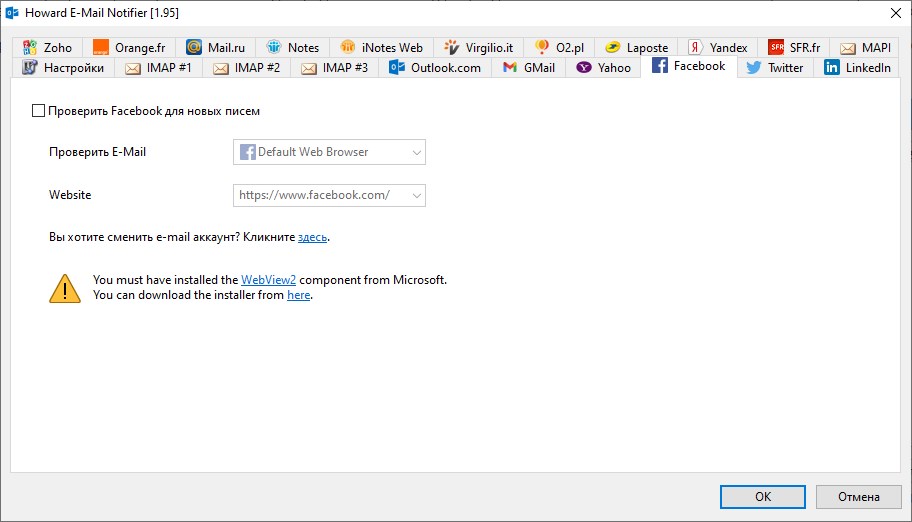The height and width of the screenshot is (522, 912).
Task: Confirm with the OK button
Action: pyautogui.click(x=763, y=496)
